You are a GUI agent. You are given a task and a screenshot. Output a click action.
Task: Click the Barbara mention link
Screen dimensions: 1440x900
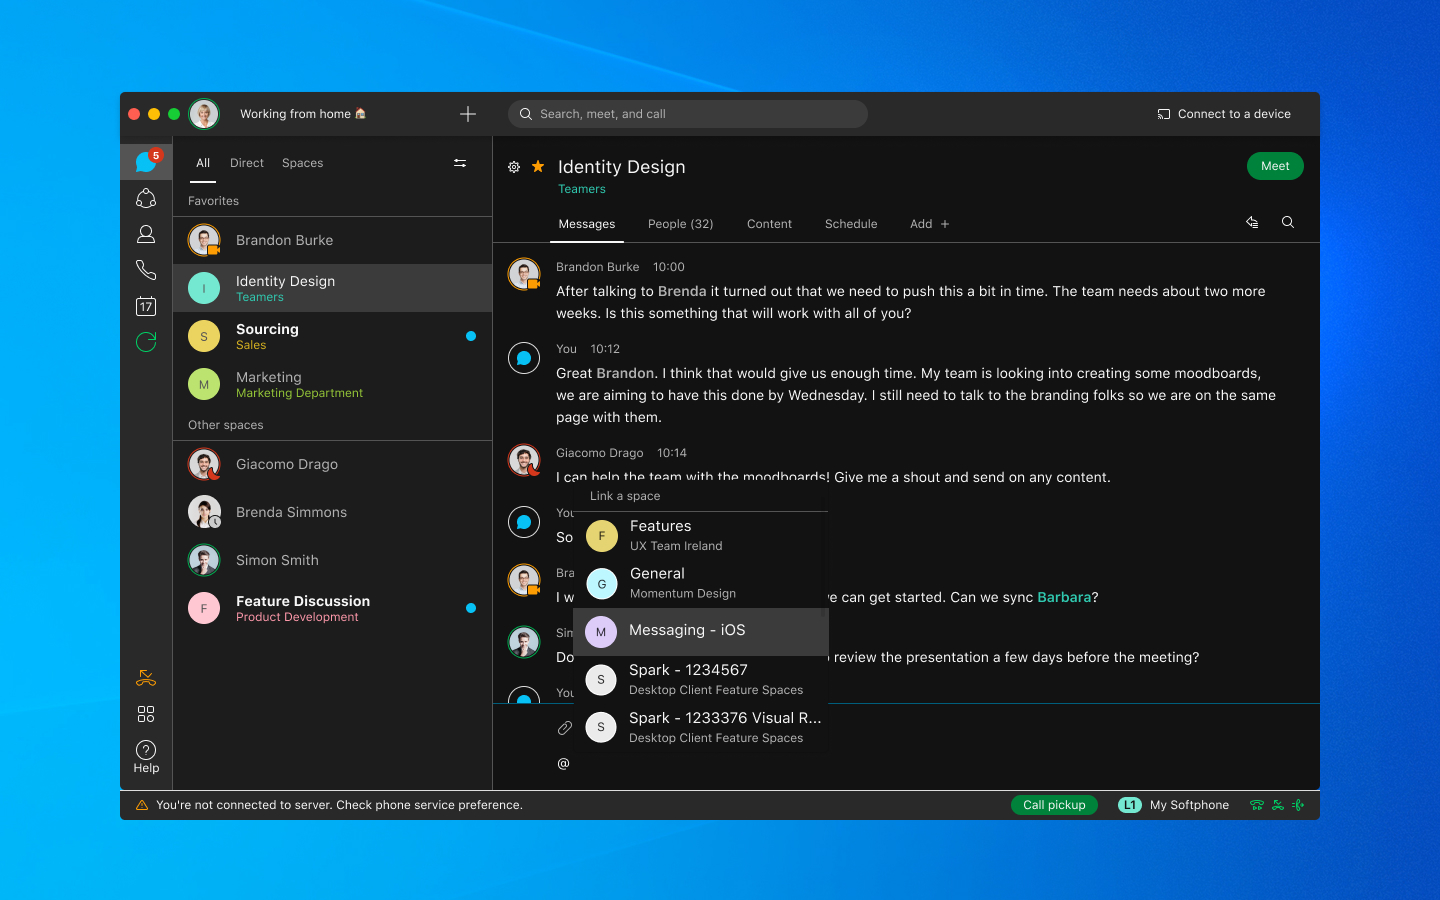coord(1064,597)
